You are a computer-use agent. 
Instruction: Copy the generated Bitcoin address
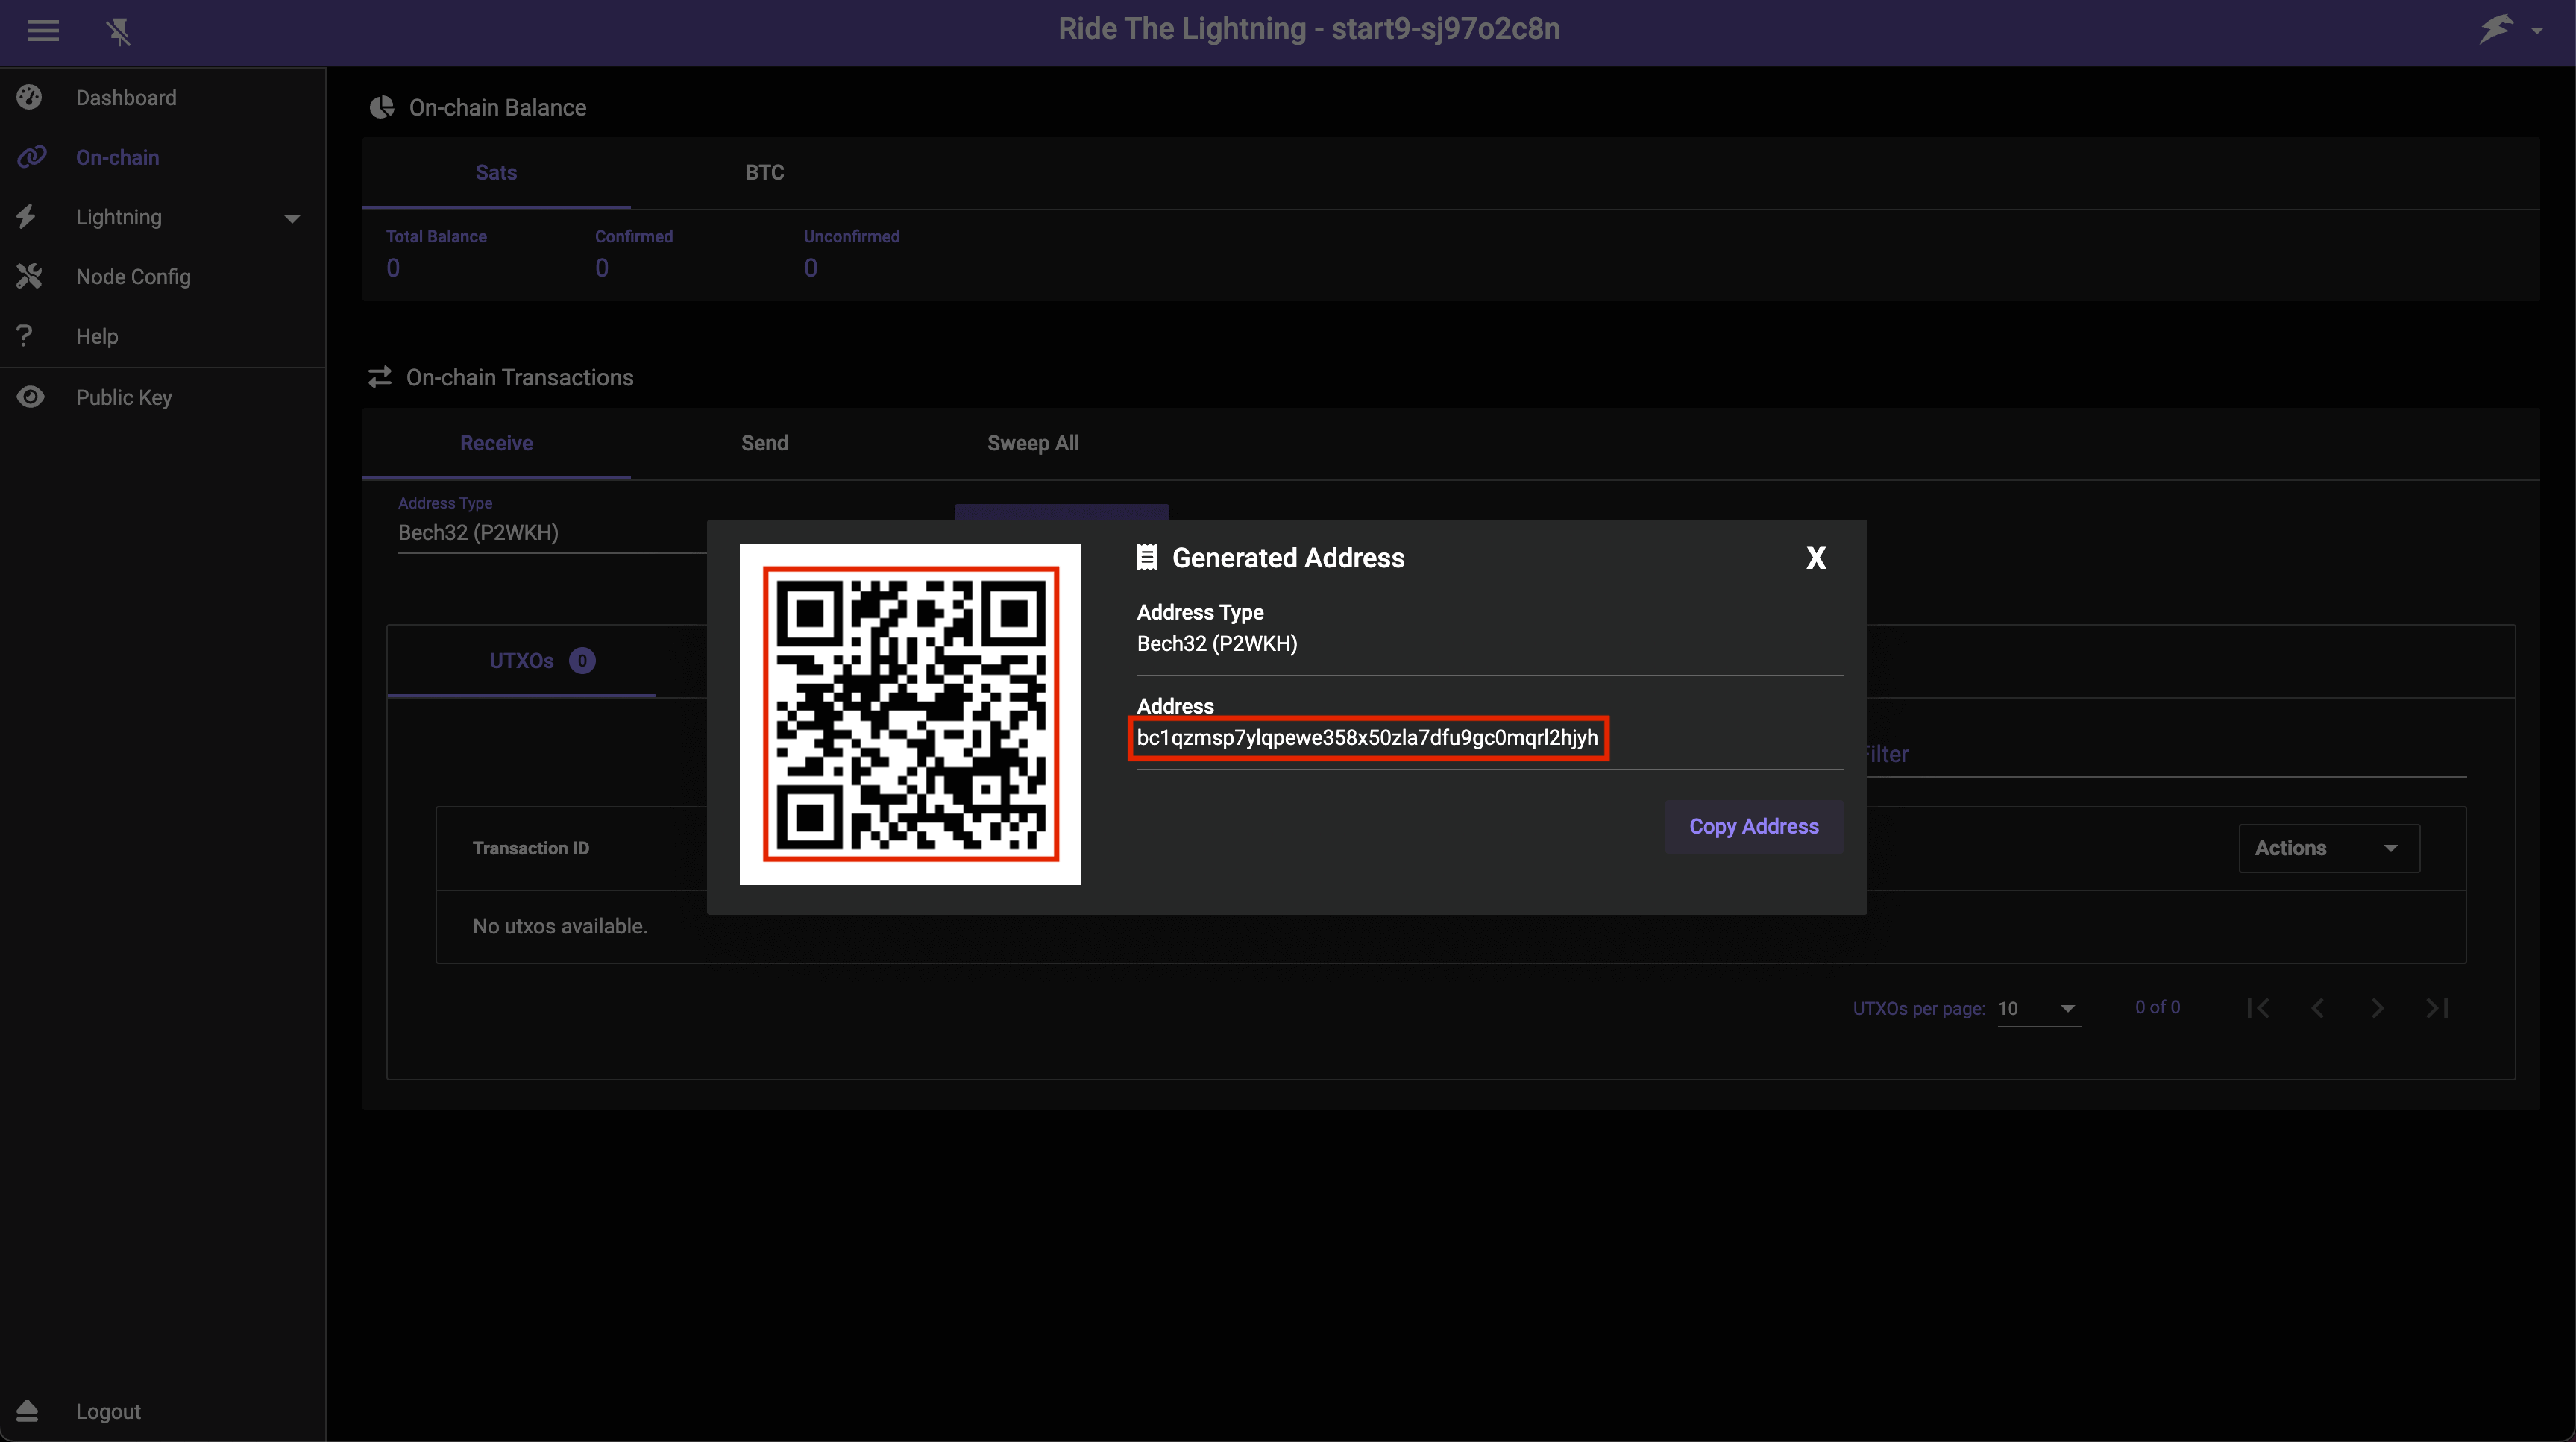point(1754,826)
